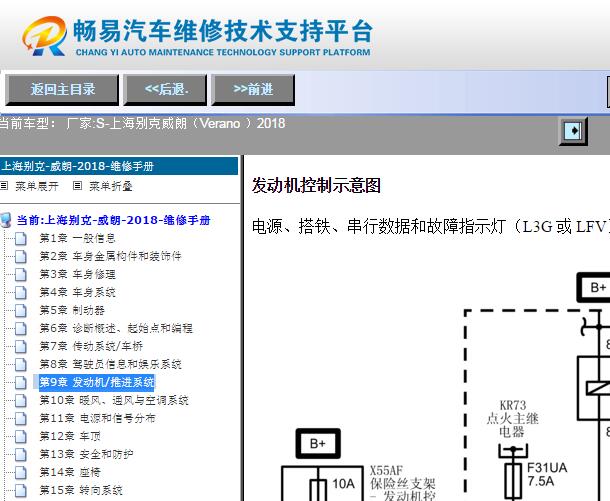Open 第5章 制动器

pyautogui.click(x=72, y=310)
